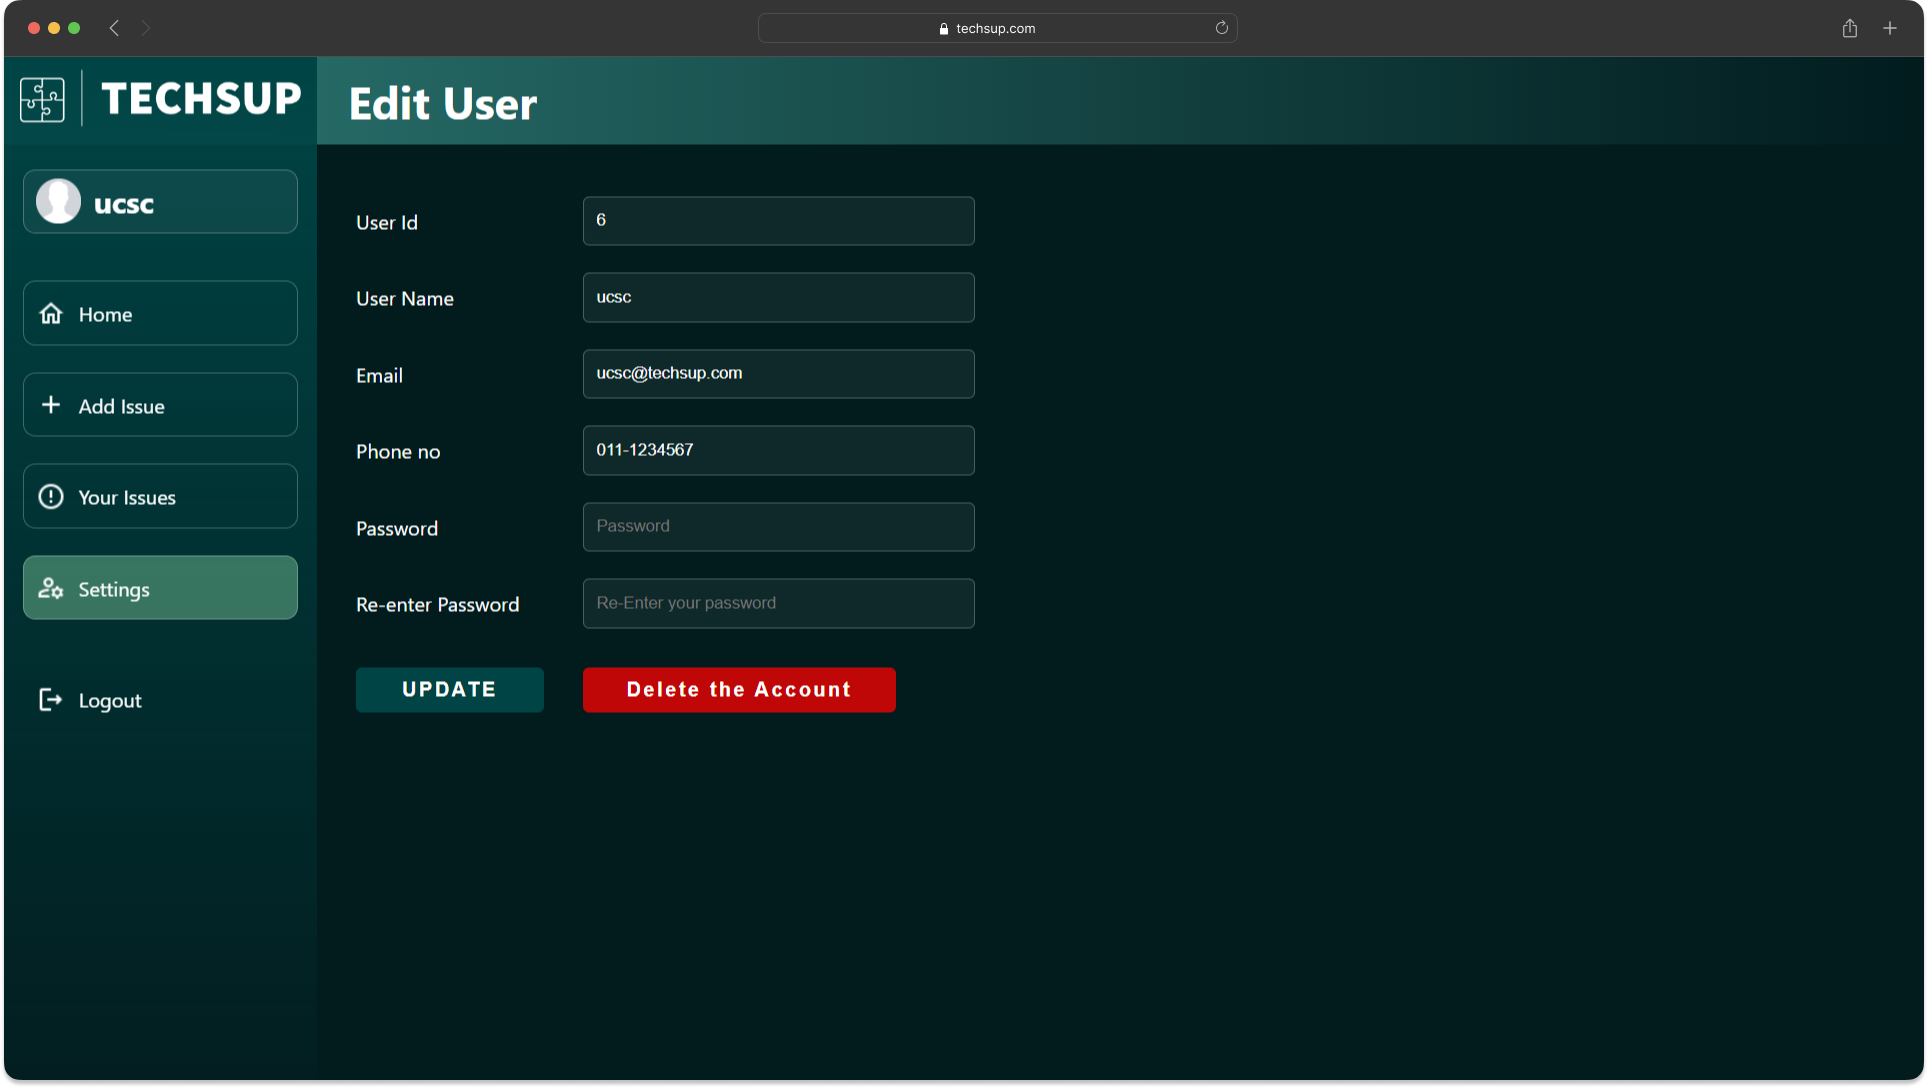Go to the Home page
Viewport: 1928px width, 1088px height.
[x=160, y=314]
